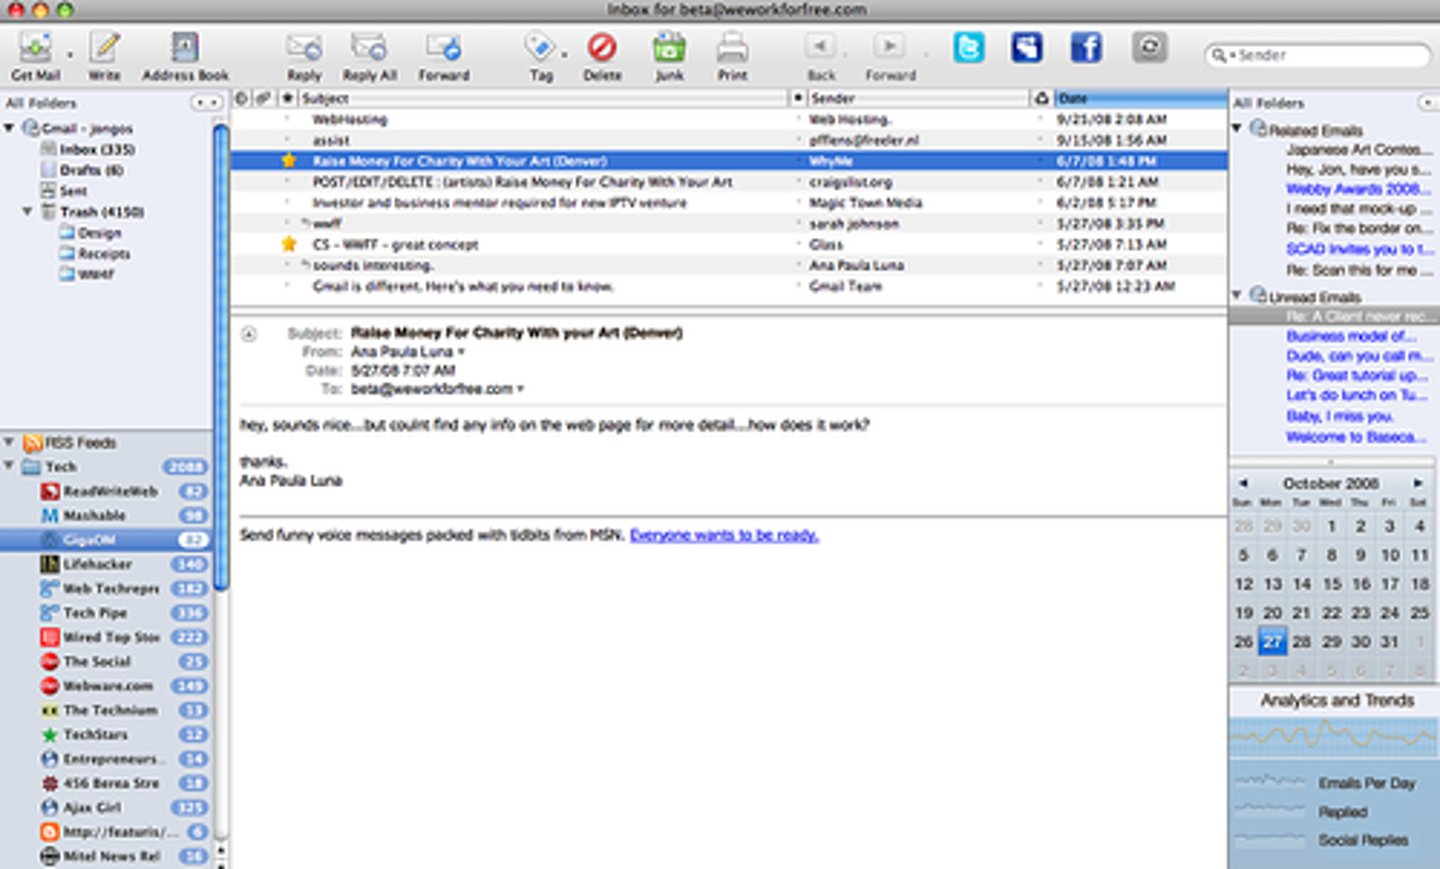This screenshot has height=869, width=1440.
Task: Toggle star on the assist message
Action: click(x=289, y=140)
